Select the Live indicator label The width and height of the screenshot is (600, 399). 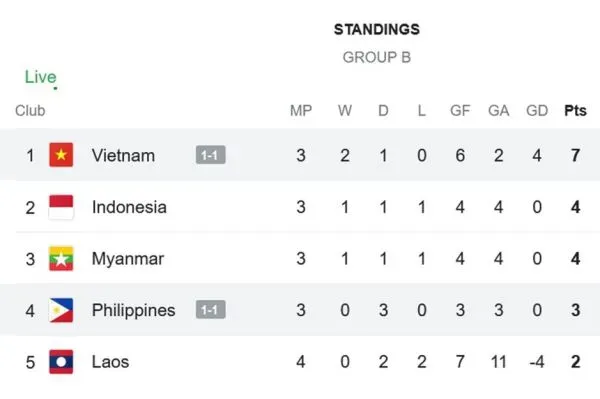(41, 77)
